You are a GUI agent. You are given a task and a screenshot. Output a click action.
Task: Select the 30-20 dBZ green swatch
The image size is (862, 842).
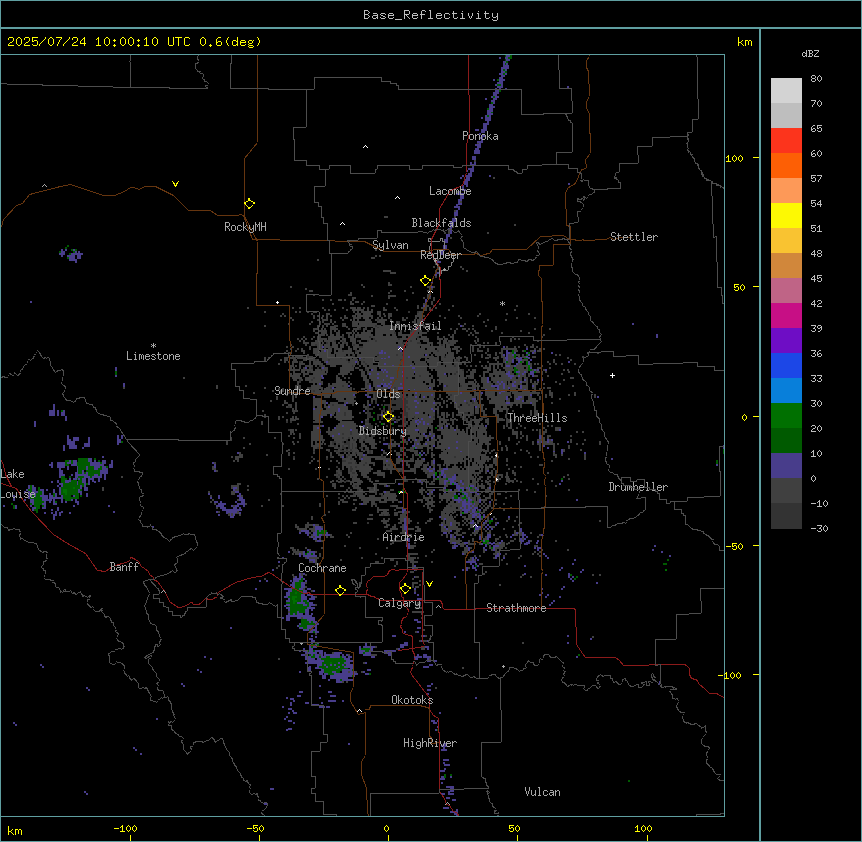[x=786, y=416]
